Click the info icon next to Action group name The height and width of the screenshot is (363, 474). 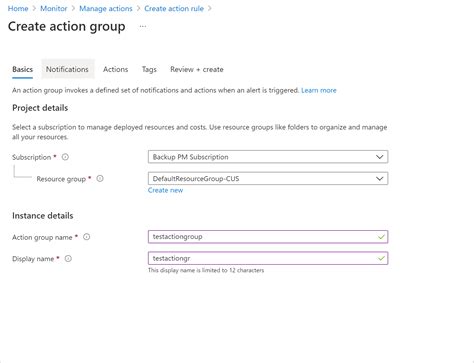(x=87, y=237)
